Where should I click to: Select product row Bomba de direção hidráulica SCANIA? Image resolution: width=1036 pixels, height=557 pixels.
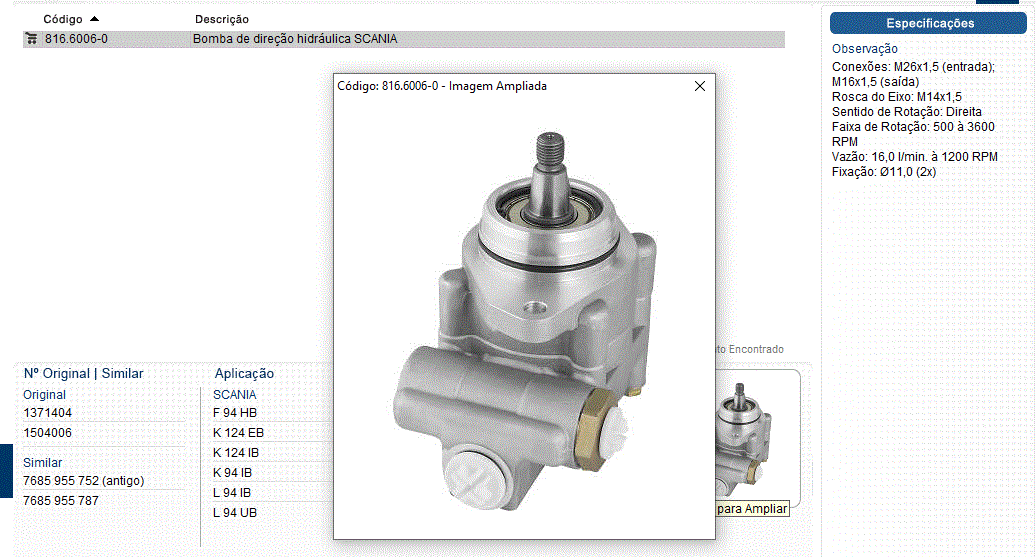(x=295, y=39)
